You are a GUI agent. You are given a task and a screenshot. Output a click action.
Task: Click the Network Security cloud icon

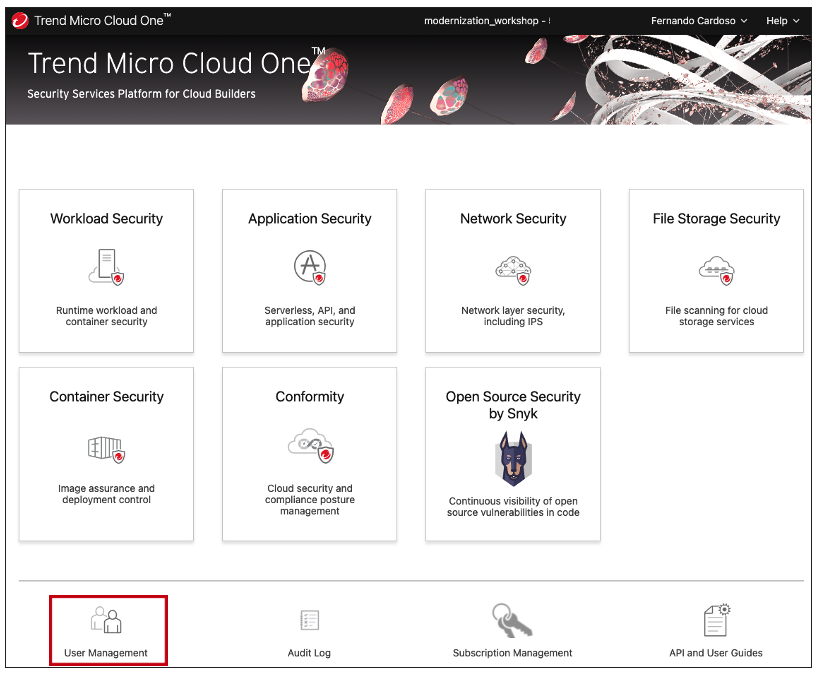[x=513, y=270]
